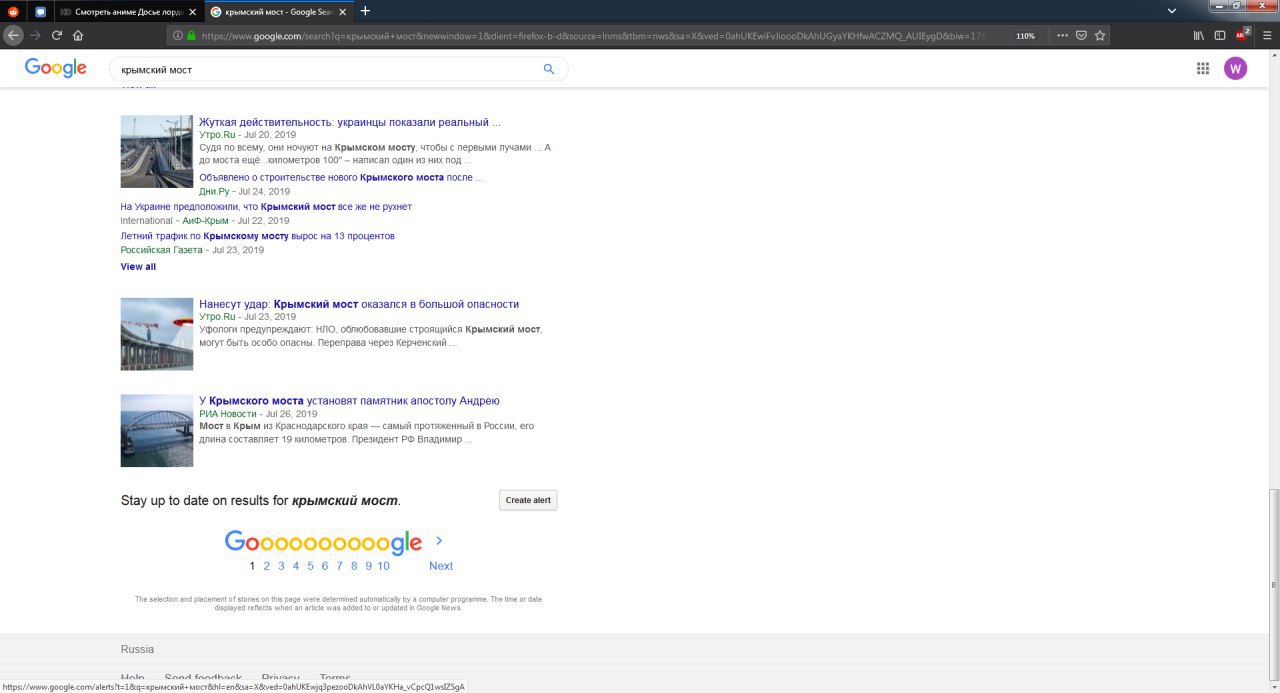1280x693 pixels.
Task: Open the site information icon in URL bar
Action: [x=178, y=35]
